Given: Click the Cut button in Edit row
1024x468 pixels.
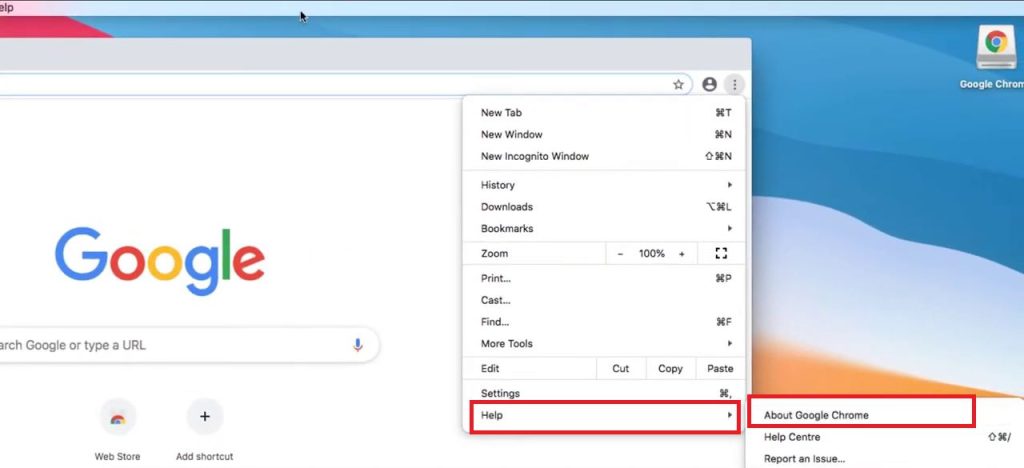Looking at the screenshot, I should coord(620,368).
